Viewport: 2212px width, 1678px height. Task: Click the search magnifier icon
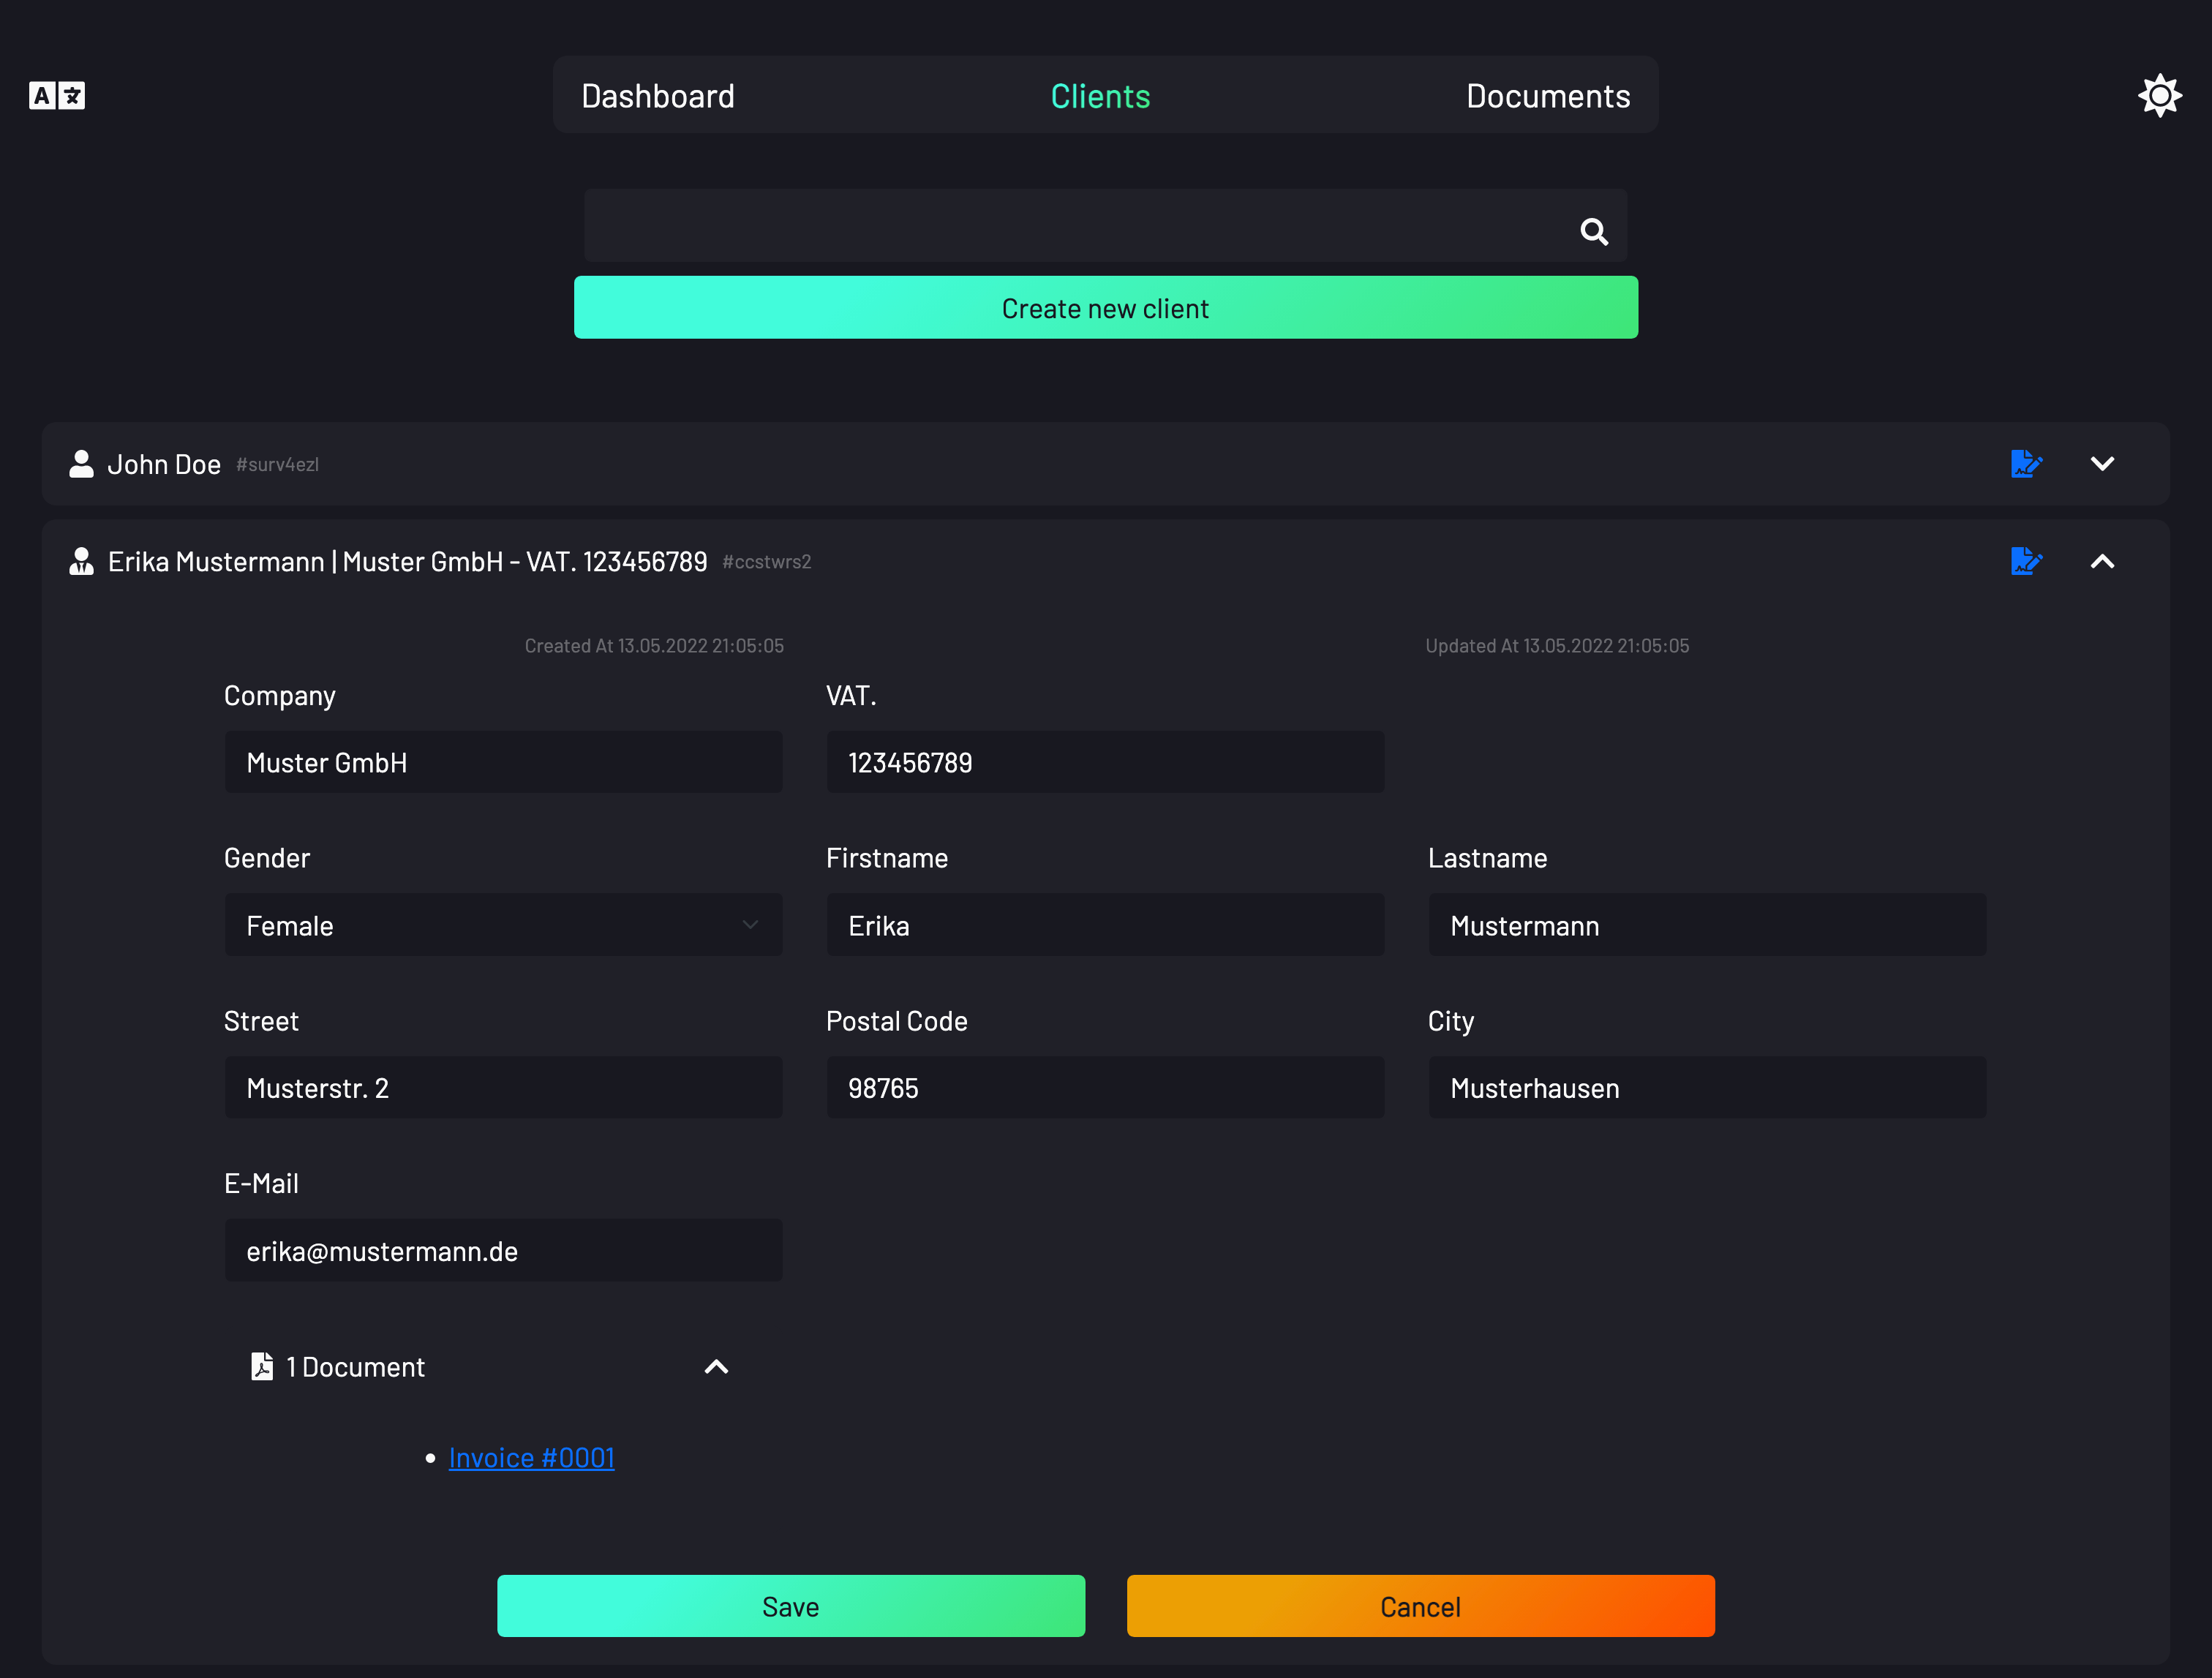[1593, 232]
